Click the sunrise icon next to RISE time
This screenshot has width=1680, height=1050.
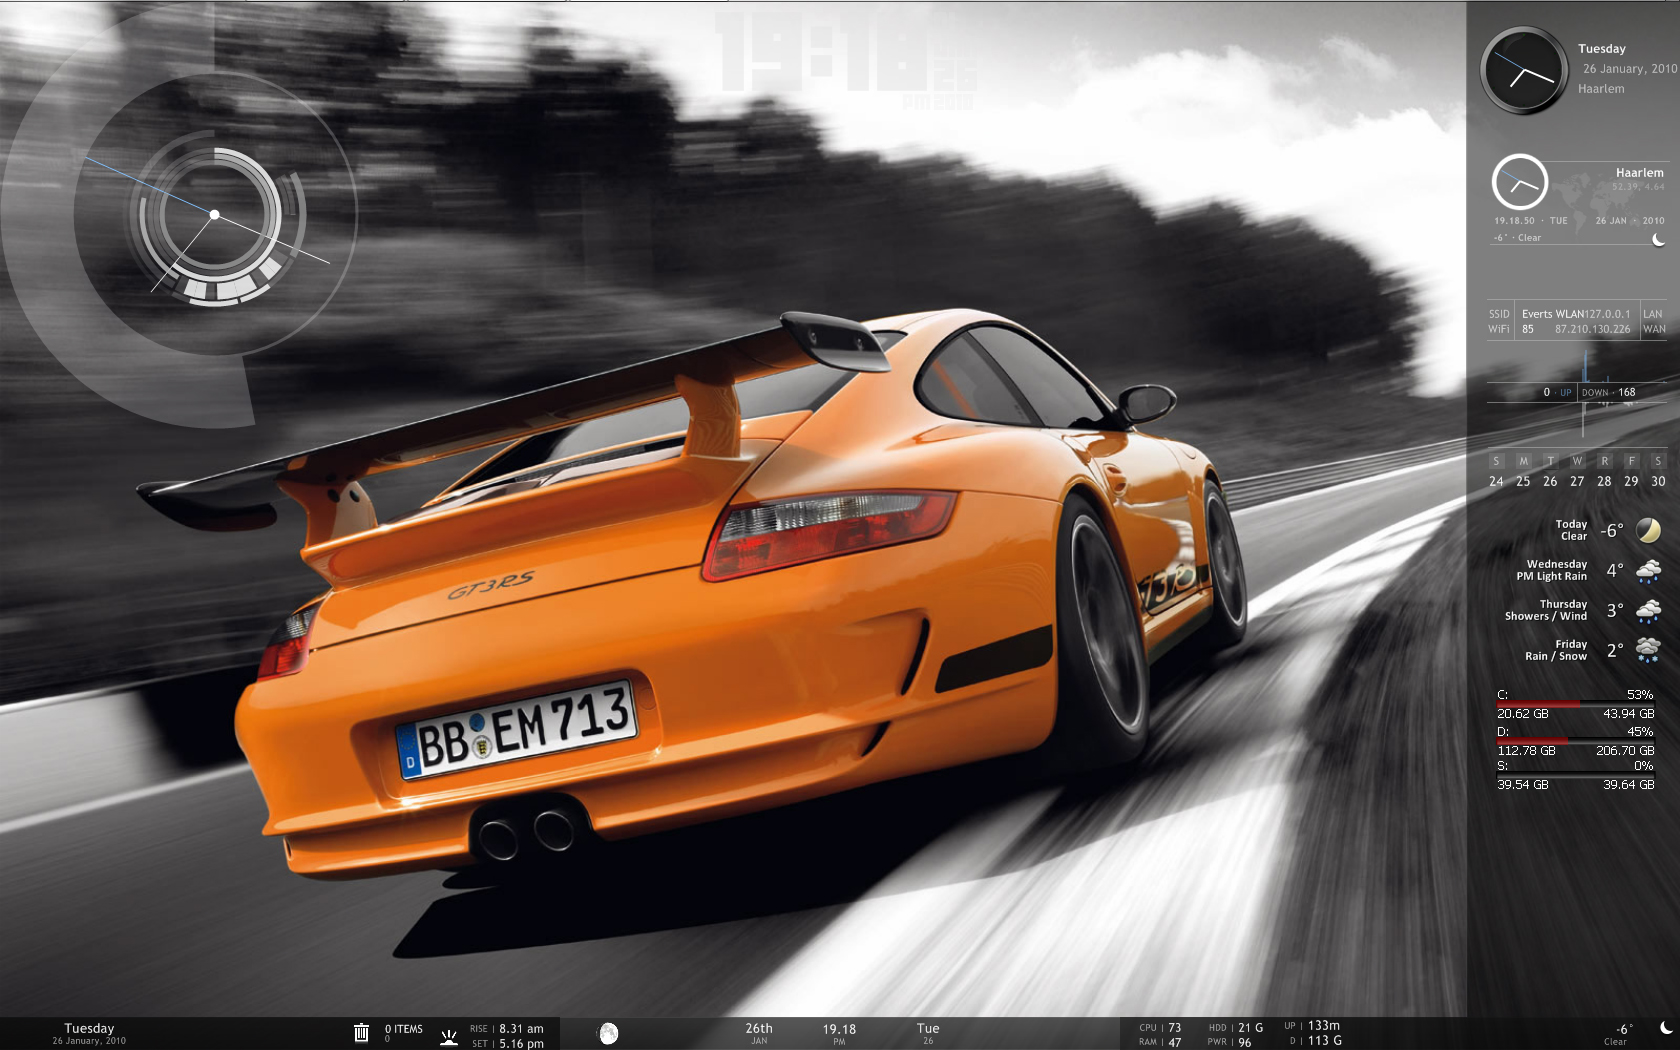click(x=449, y=1037)
